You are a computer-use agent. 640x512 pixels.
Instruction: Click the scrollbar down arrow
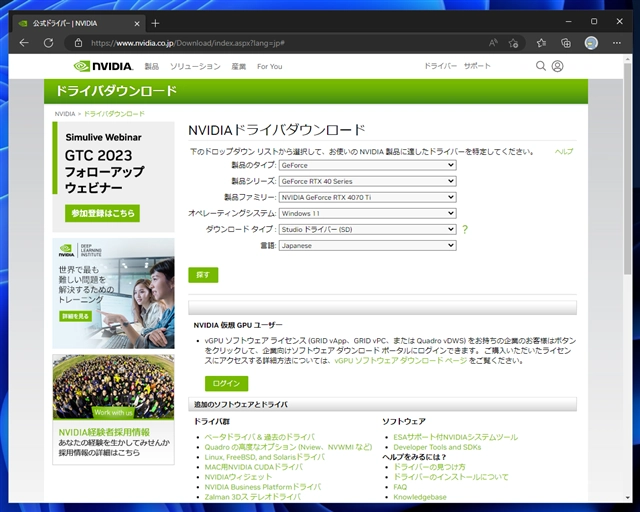pyautogui.click(x=628, y=497)
